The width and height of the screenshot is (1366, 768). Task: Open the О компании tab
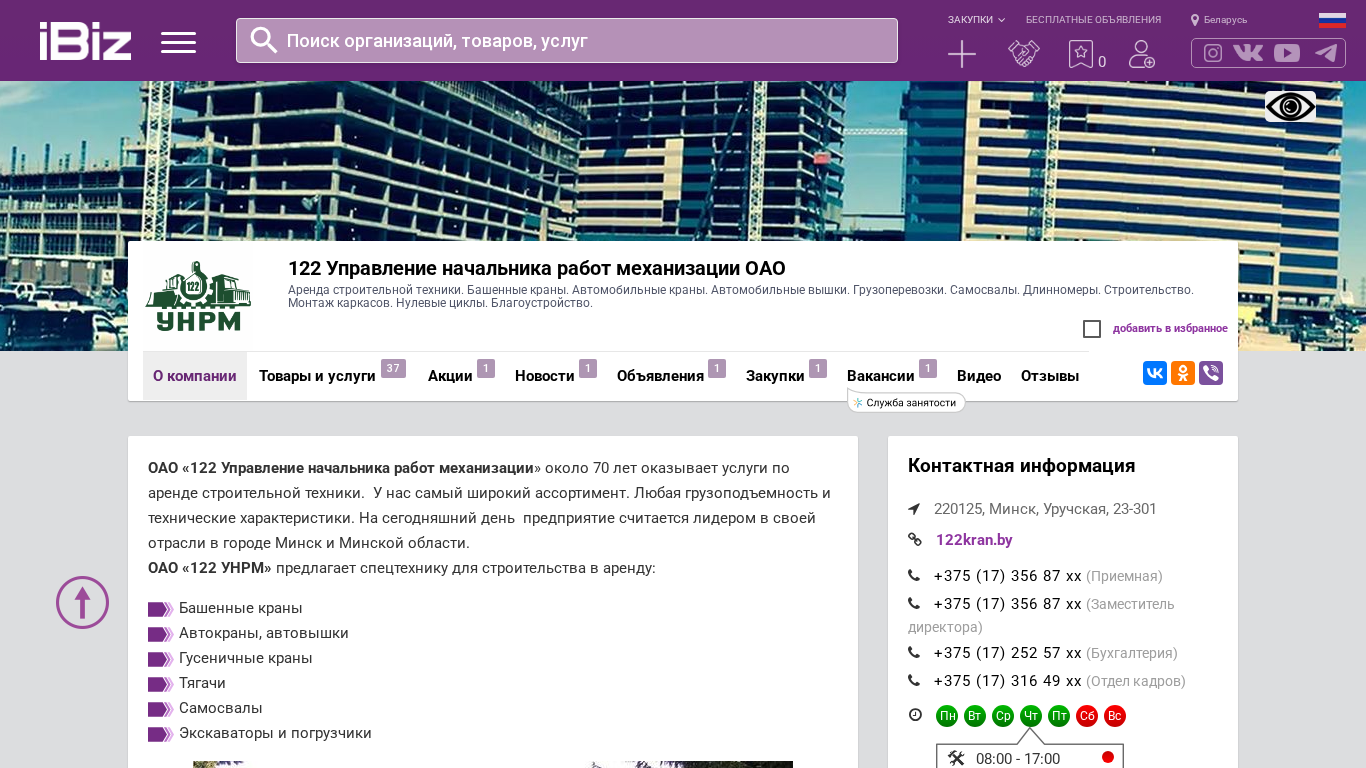(195, 376)
